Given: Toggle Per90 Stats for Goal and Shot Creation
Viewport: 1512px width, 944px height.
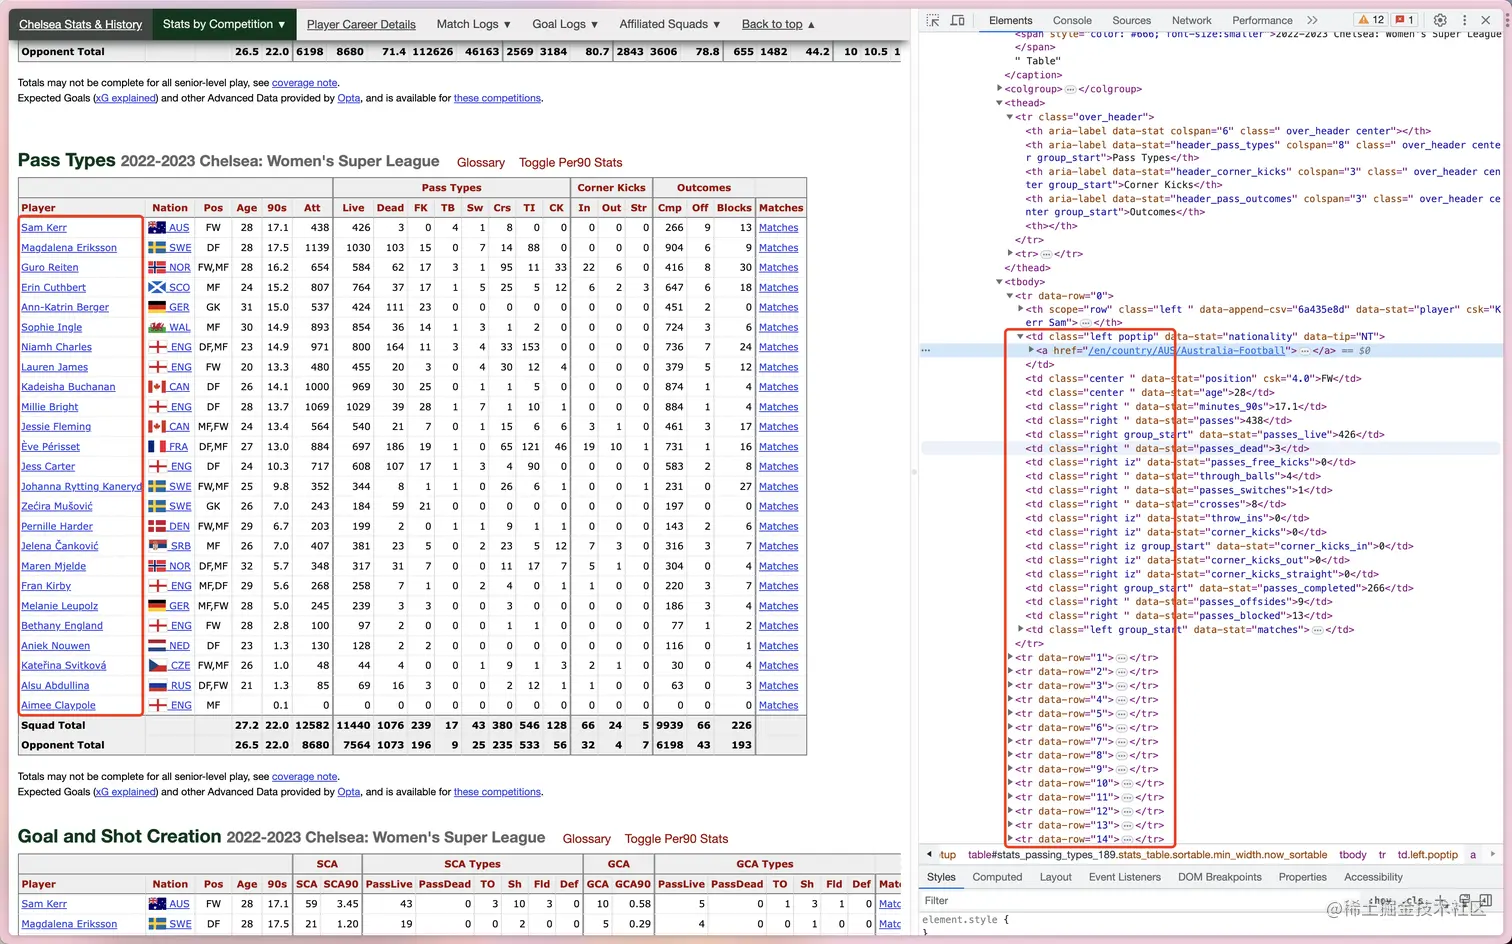Looking at the screenshot, I should tap(676, 839).
